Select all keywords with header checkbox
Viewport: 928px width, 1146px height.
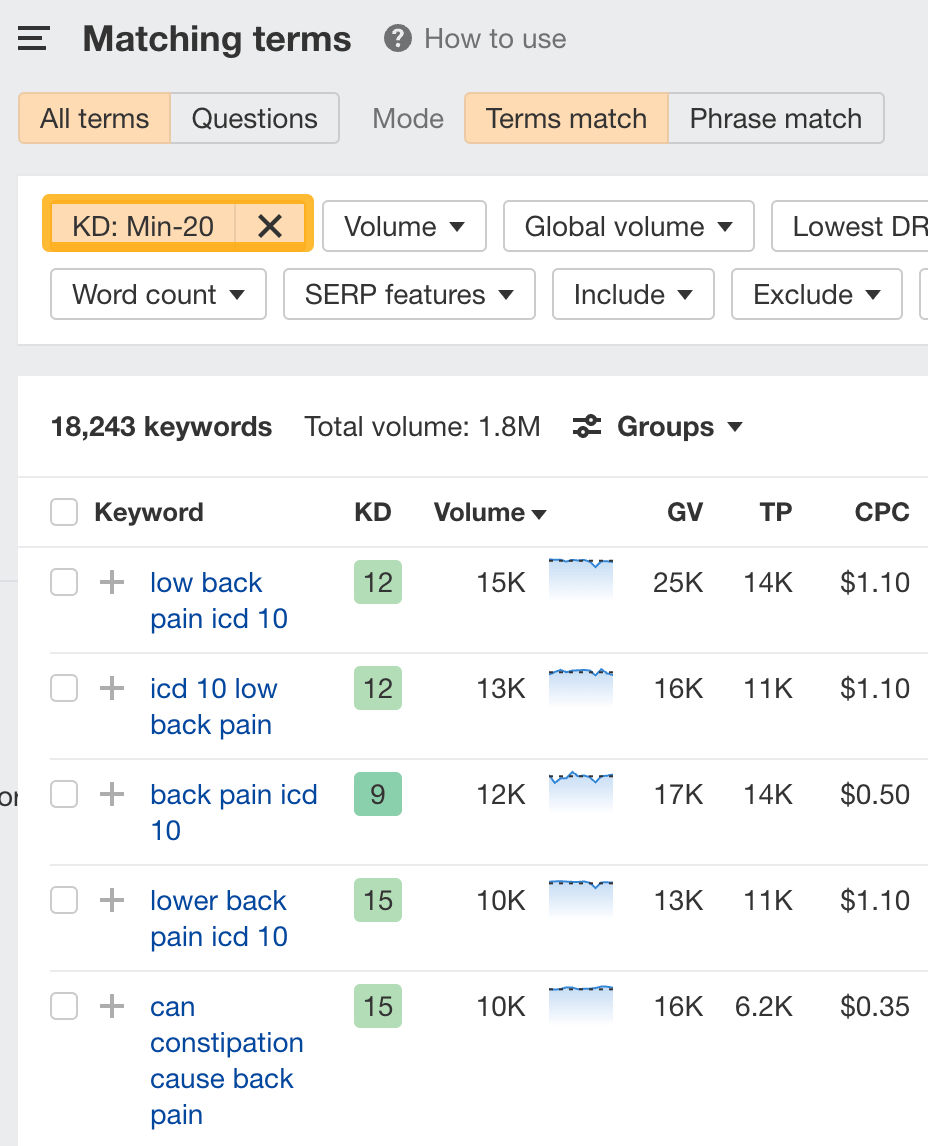pos(63,511)
